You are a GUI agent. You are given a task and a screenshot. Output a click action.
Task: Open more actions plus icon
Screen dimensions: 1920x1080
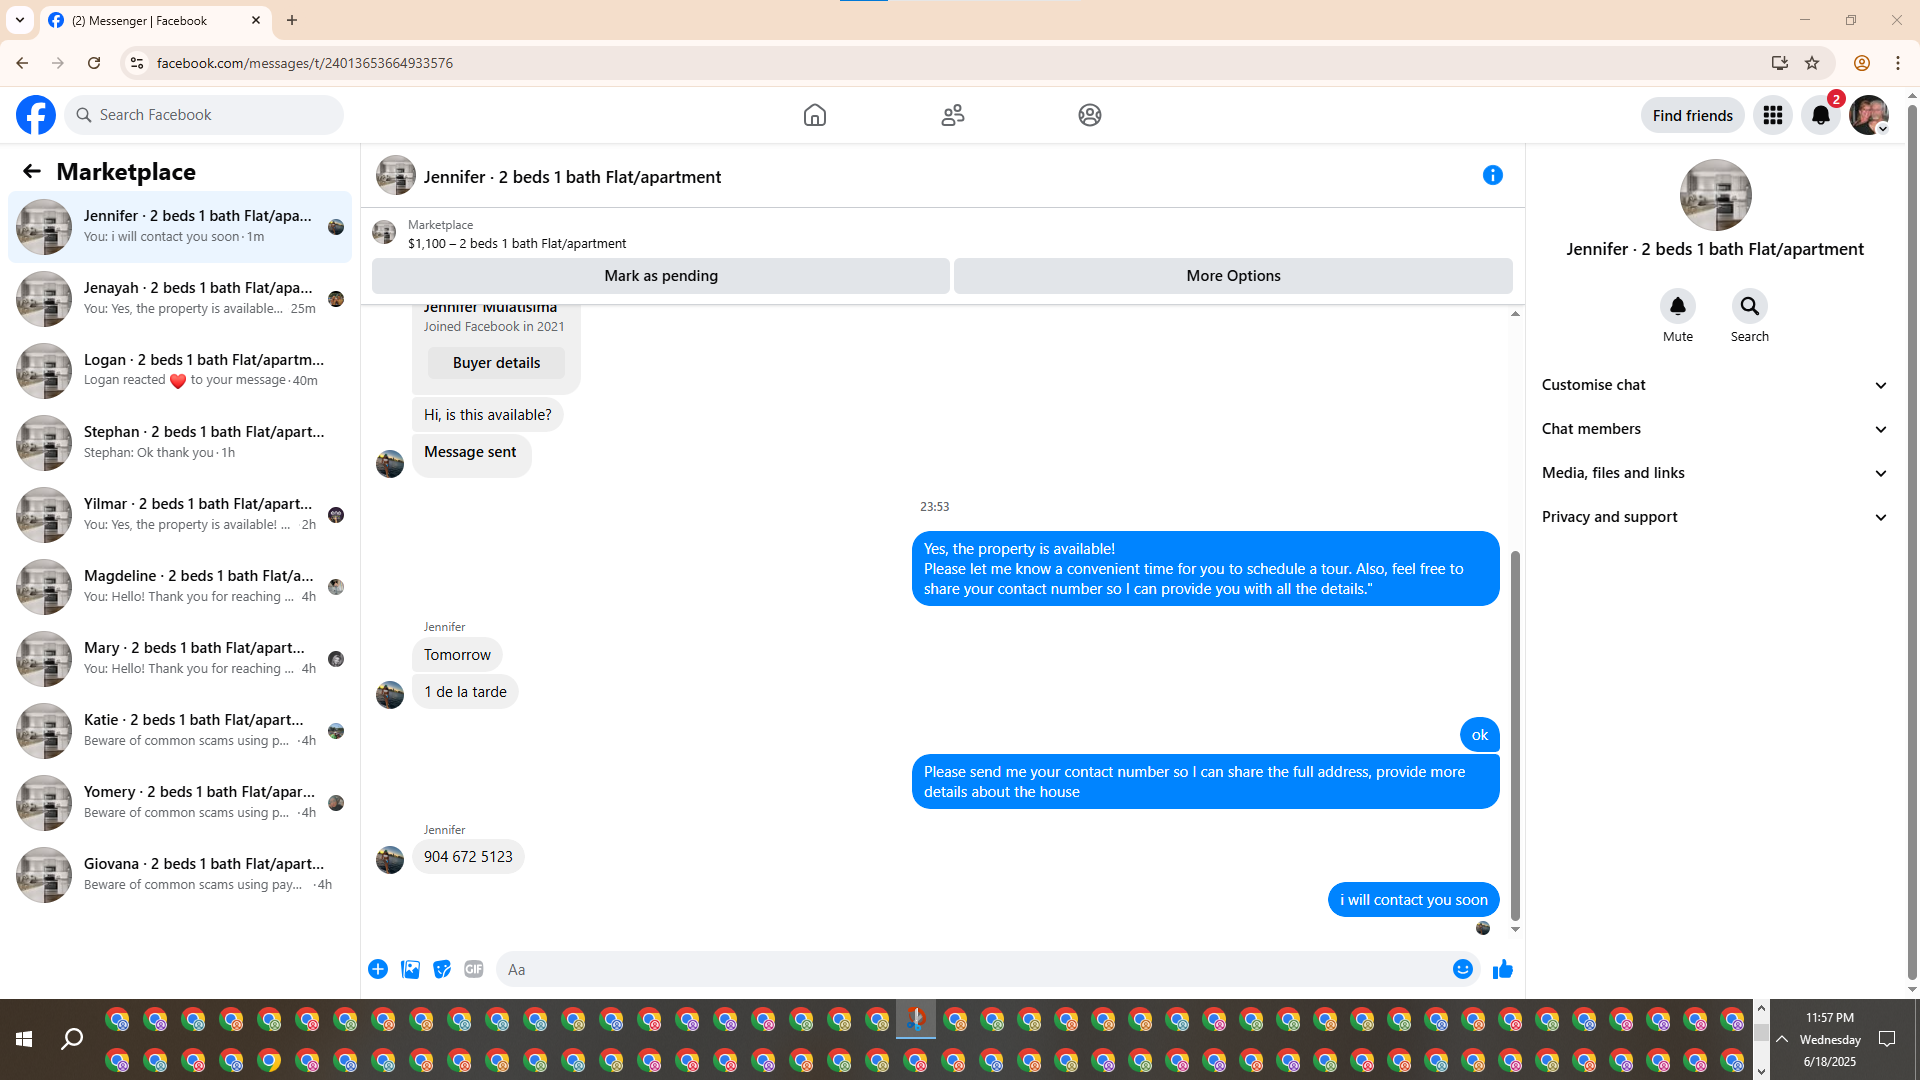tap(378, 969)
